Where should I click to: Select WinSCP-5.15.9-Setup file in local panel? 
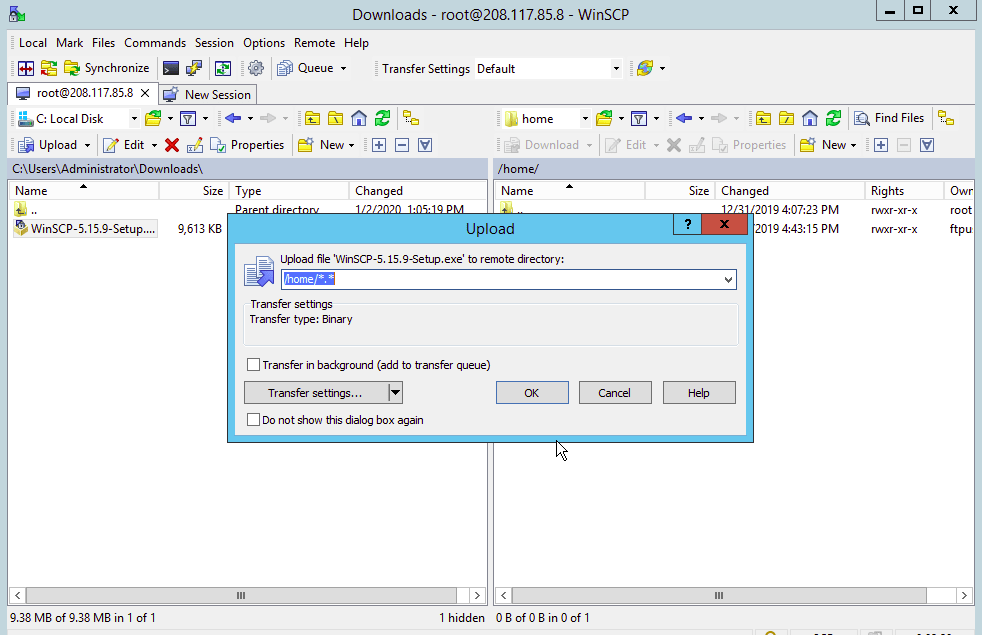click(85, 229)
